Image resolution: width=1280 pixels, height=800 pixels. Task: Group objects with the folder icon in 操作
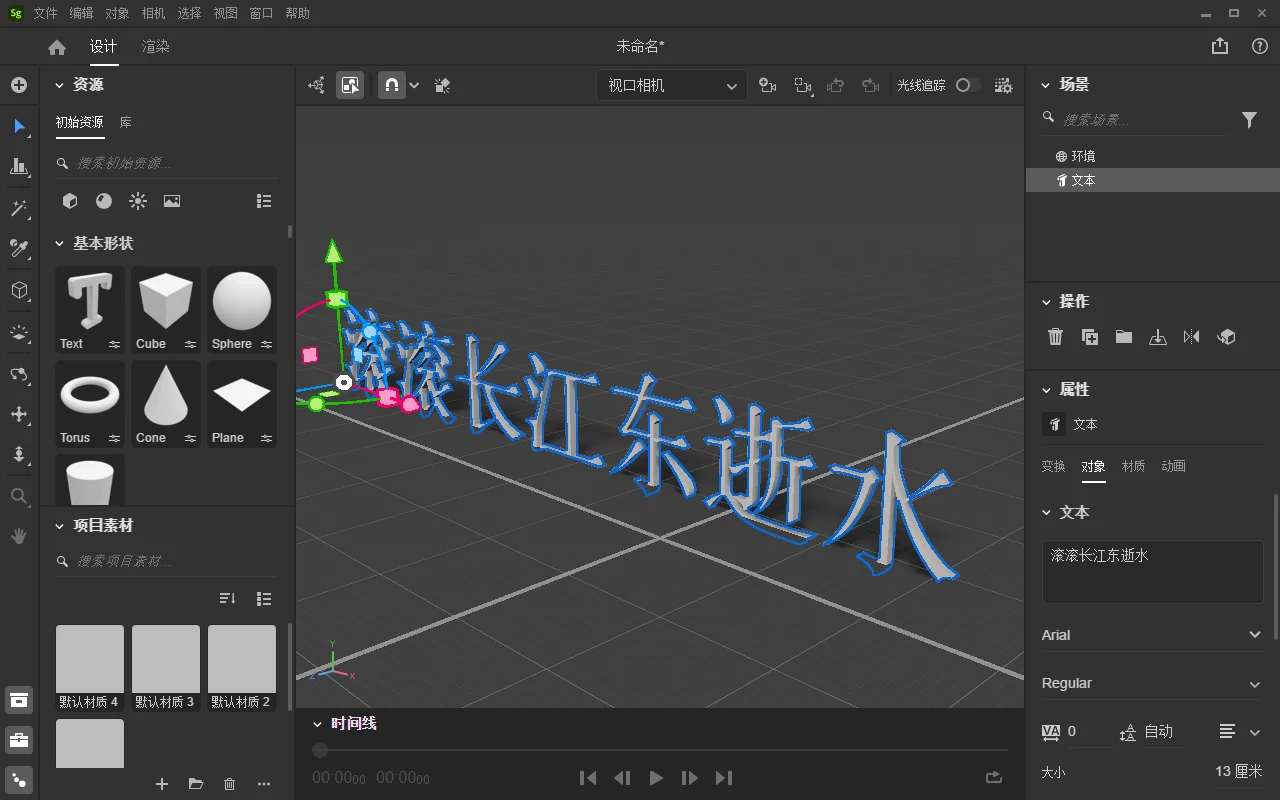1124,337
